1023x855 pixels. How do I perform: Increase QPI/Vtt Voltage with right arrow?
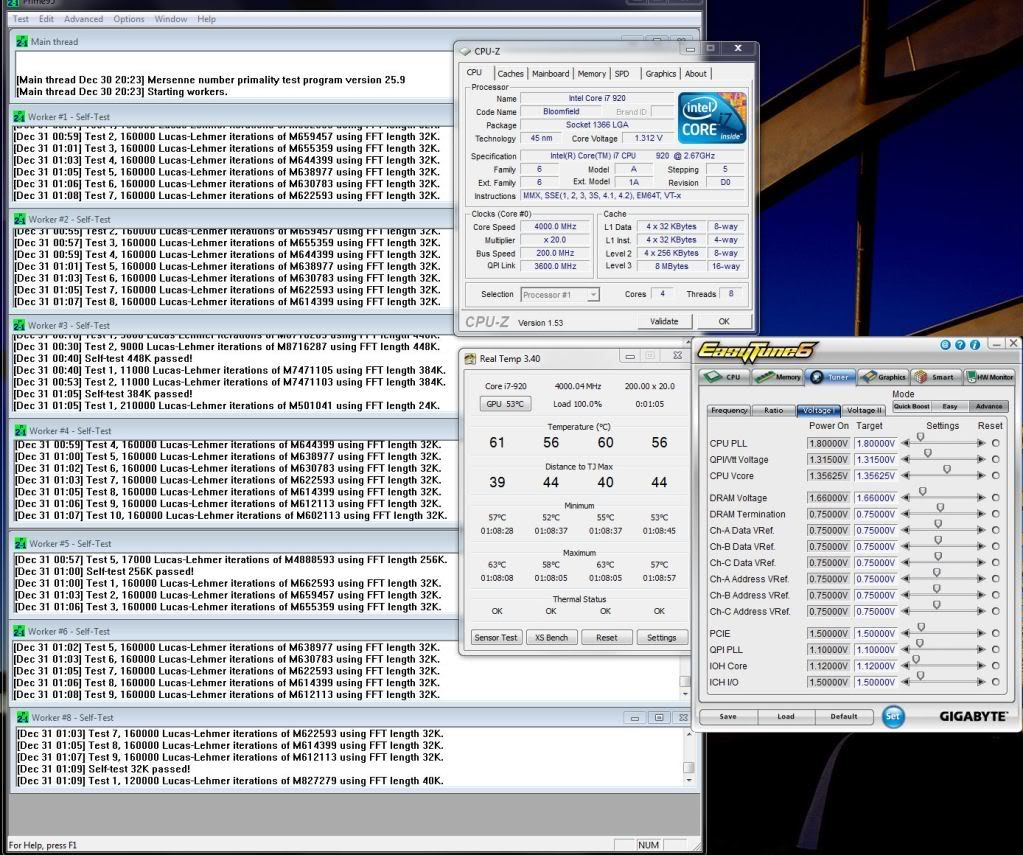click(981, 459)
